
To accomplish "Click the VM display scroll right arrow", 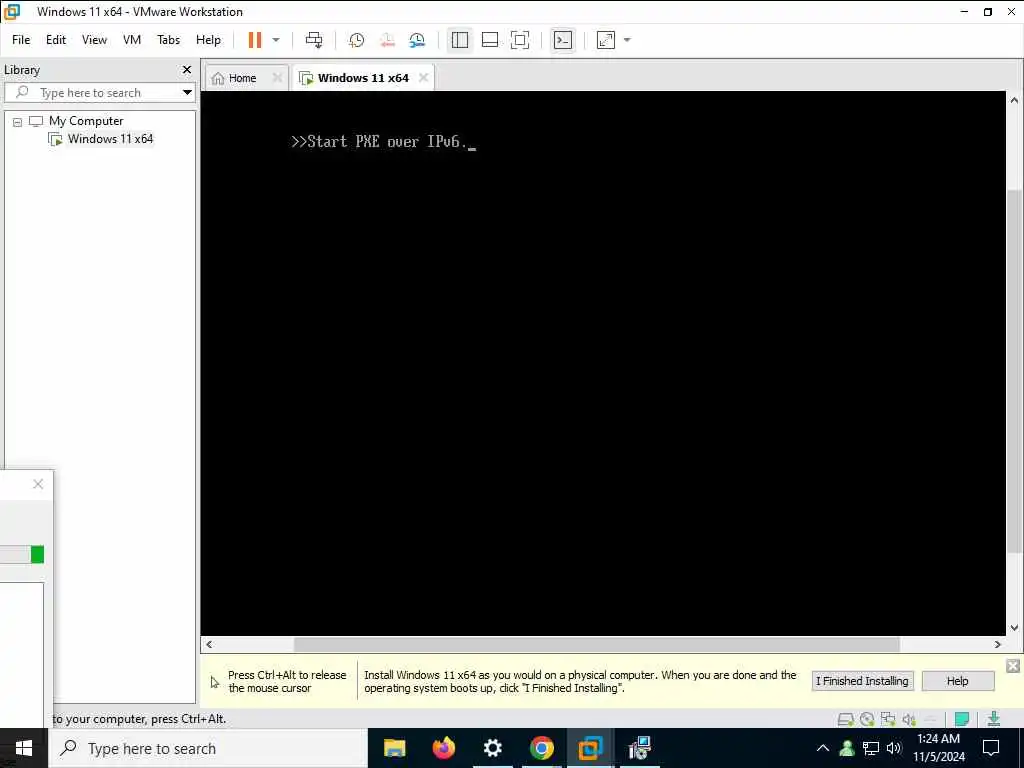I will point(997,645).
